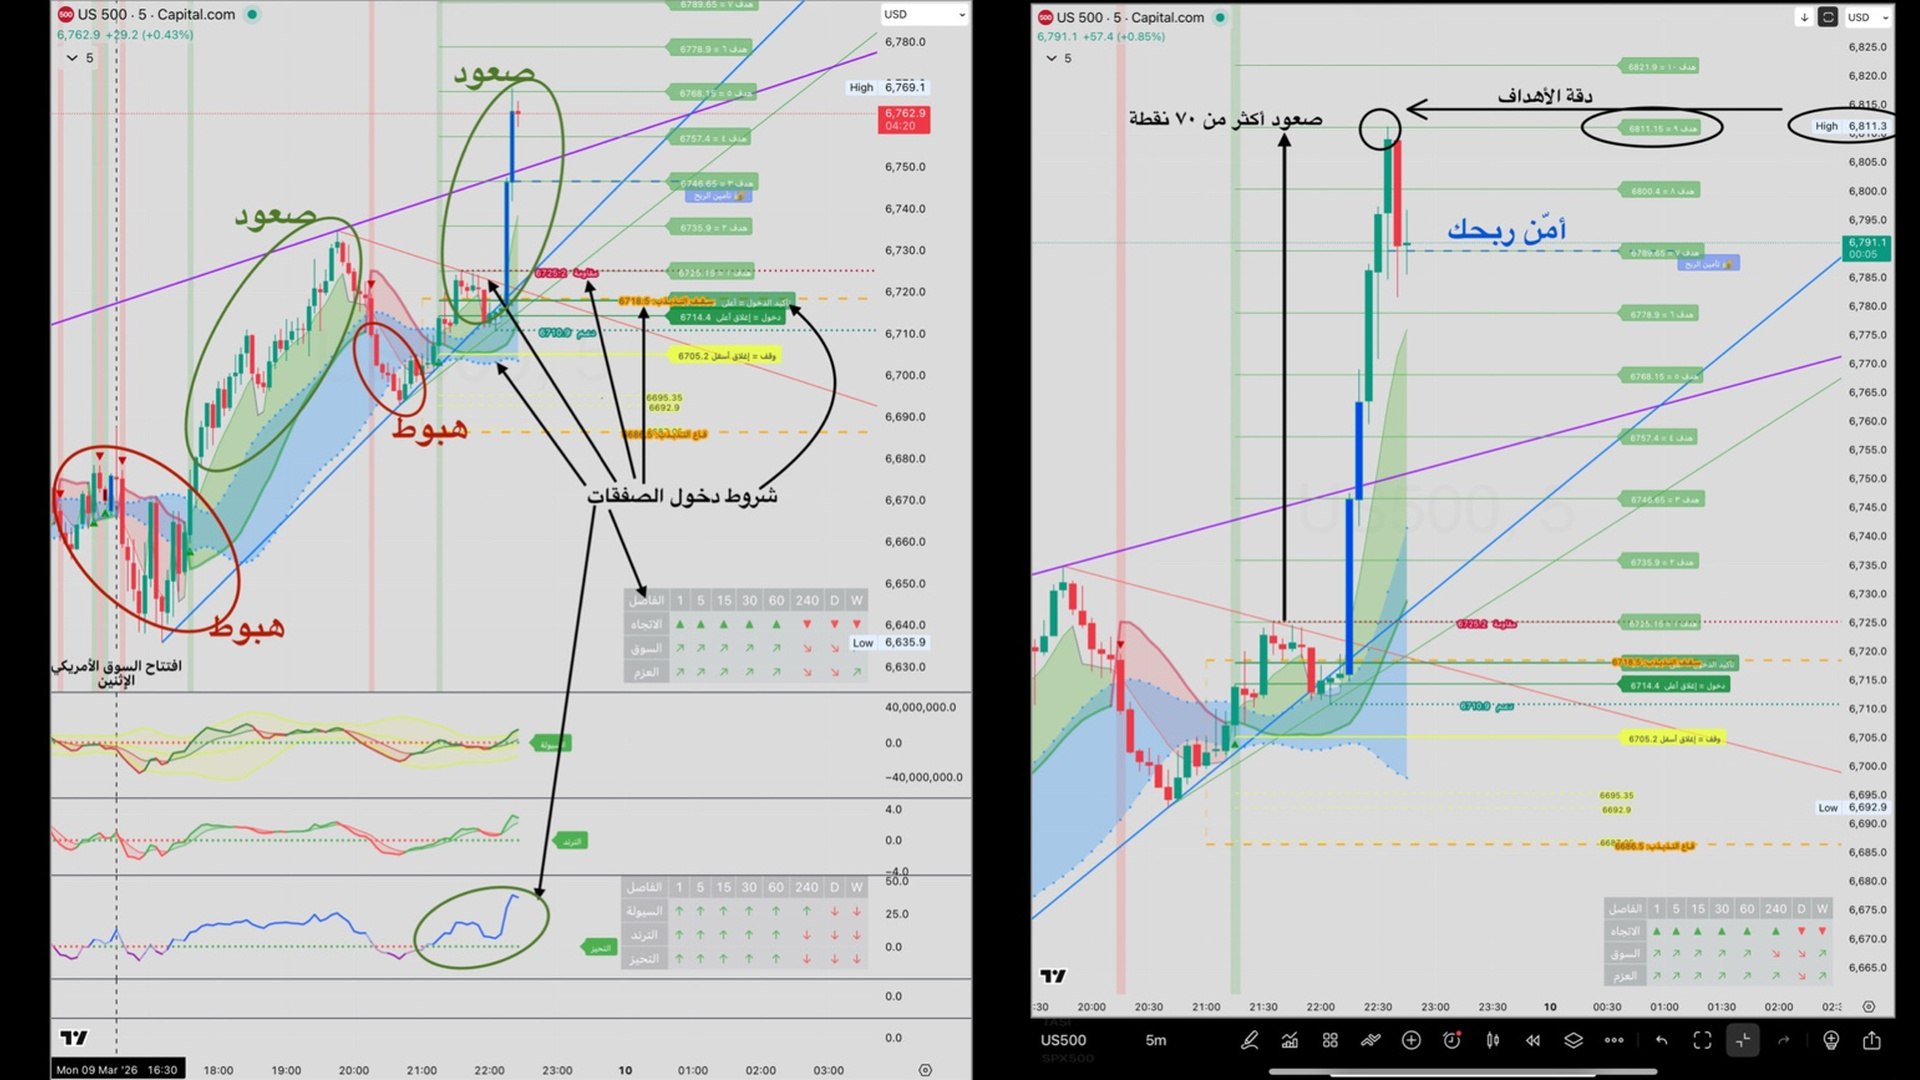Click the green market status dot on right chart

(1219, 17)
